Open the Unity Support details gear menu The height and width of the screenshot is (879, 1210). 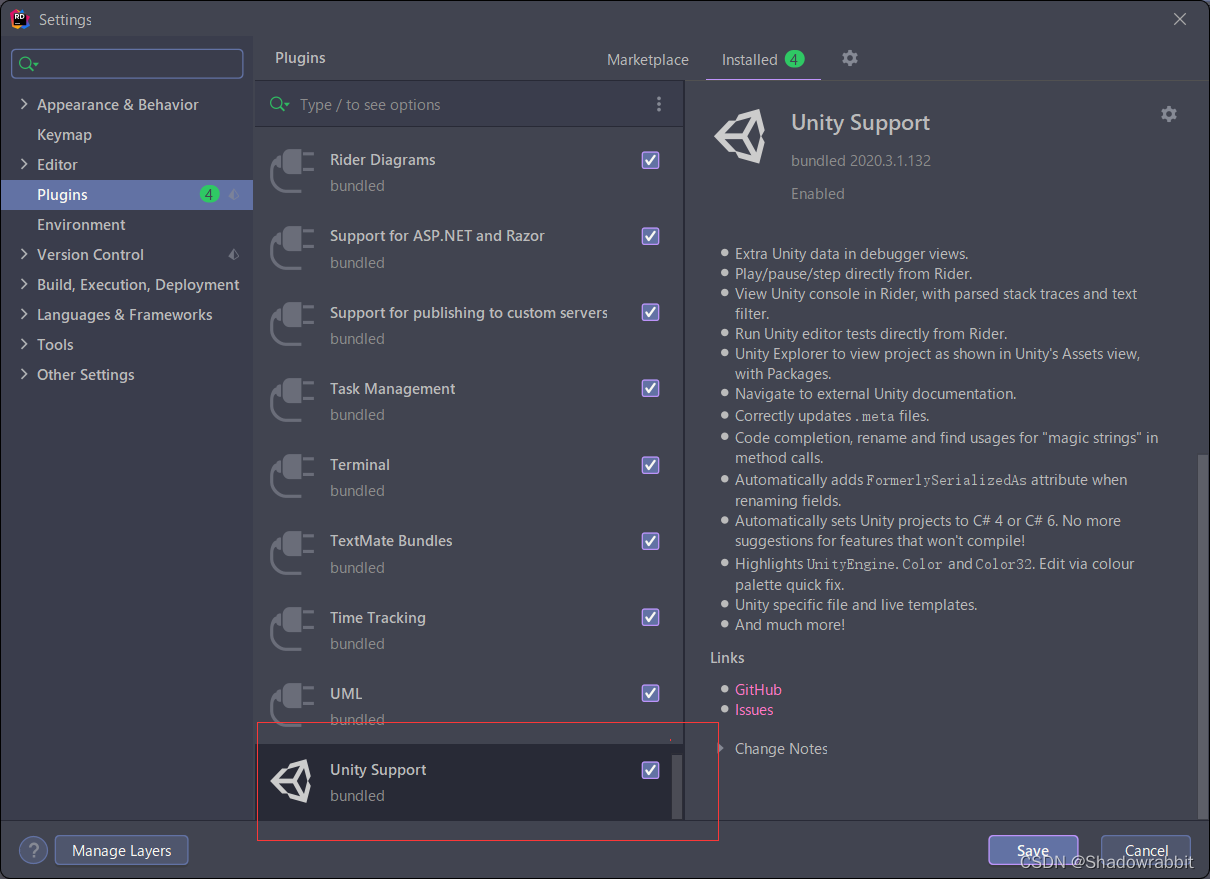[1169, 114]
